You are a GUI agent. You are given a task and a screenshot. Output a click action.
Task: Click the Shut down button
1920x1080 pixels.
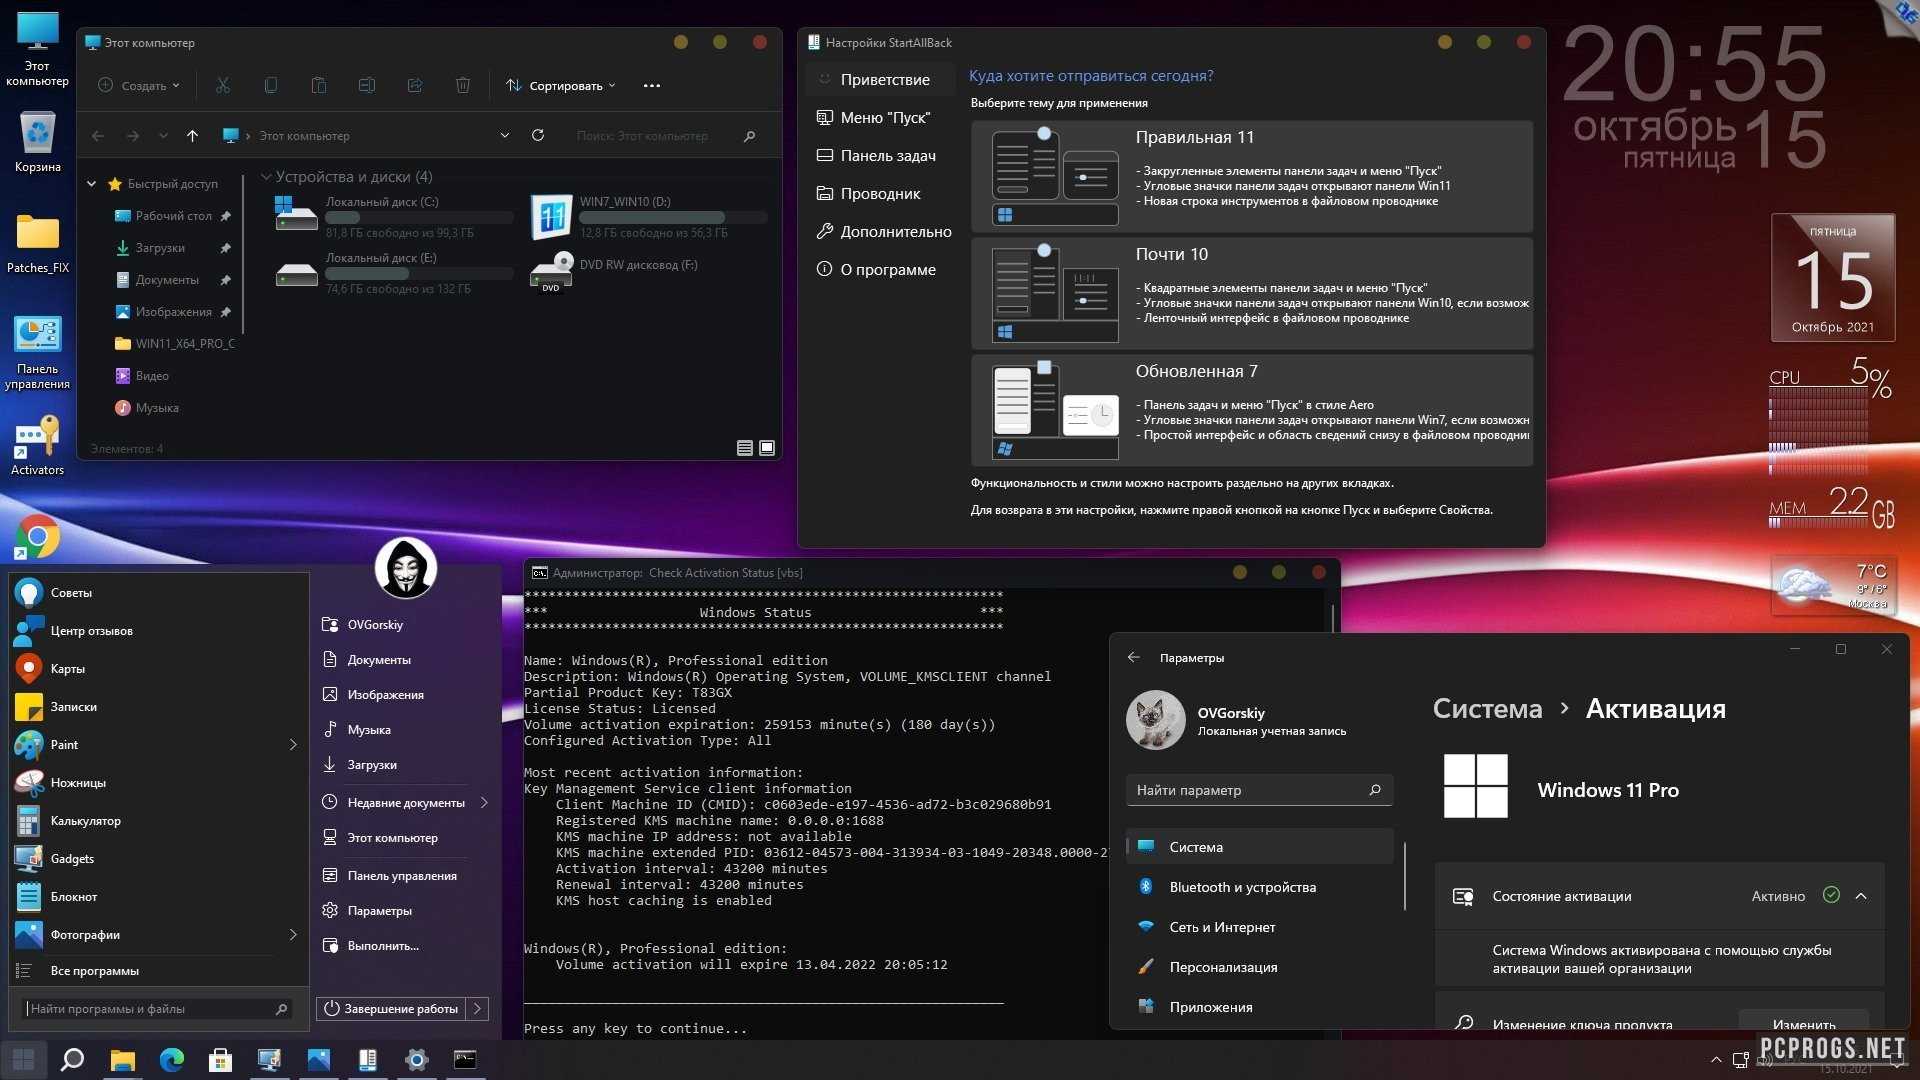[392, 1008]
